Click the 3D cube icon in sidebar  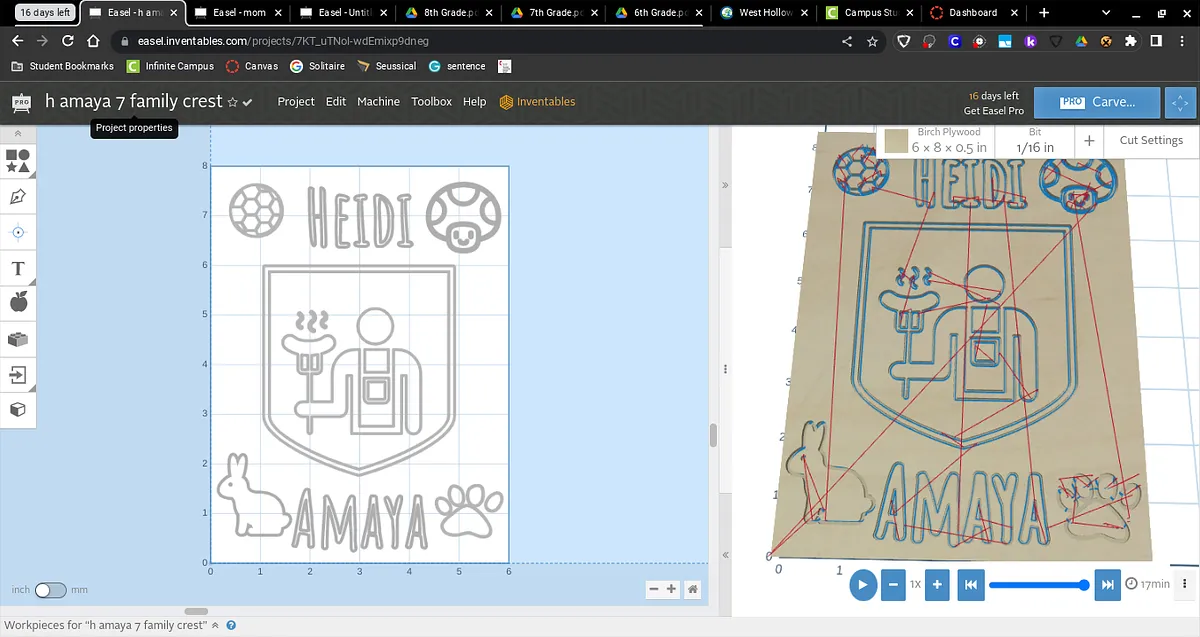(18, 410)
